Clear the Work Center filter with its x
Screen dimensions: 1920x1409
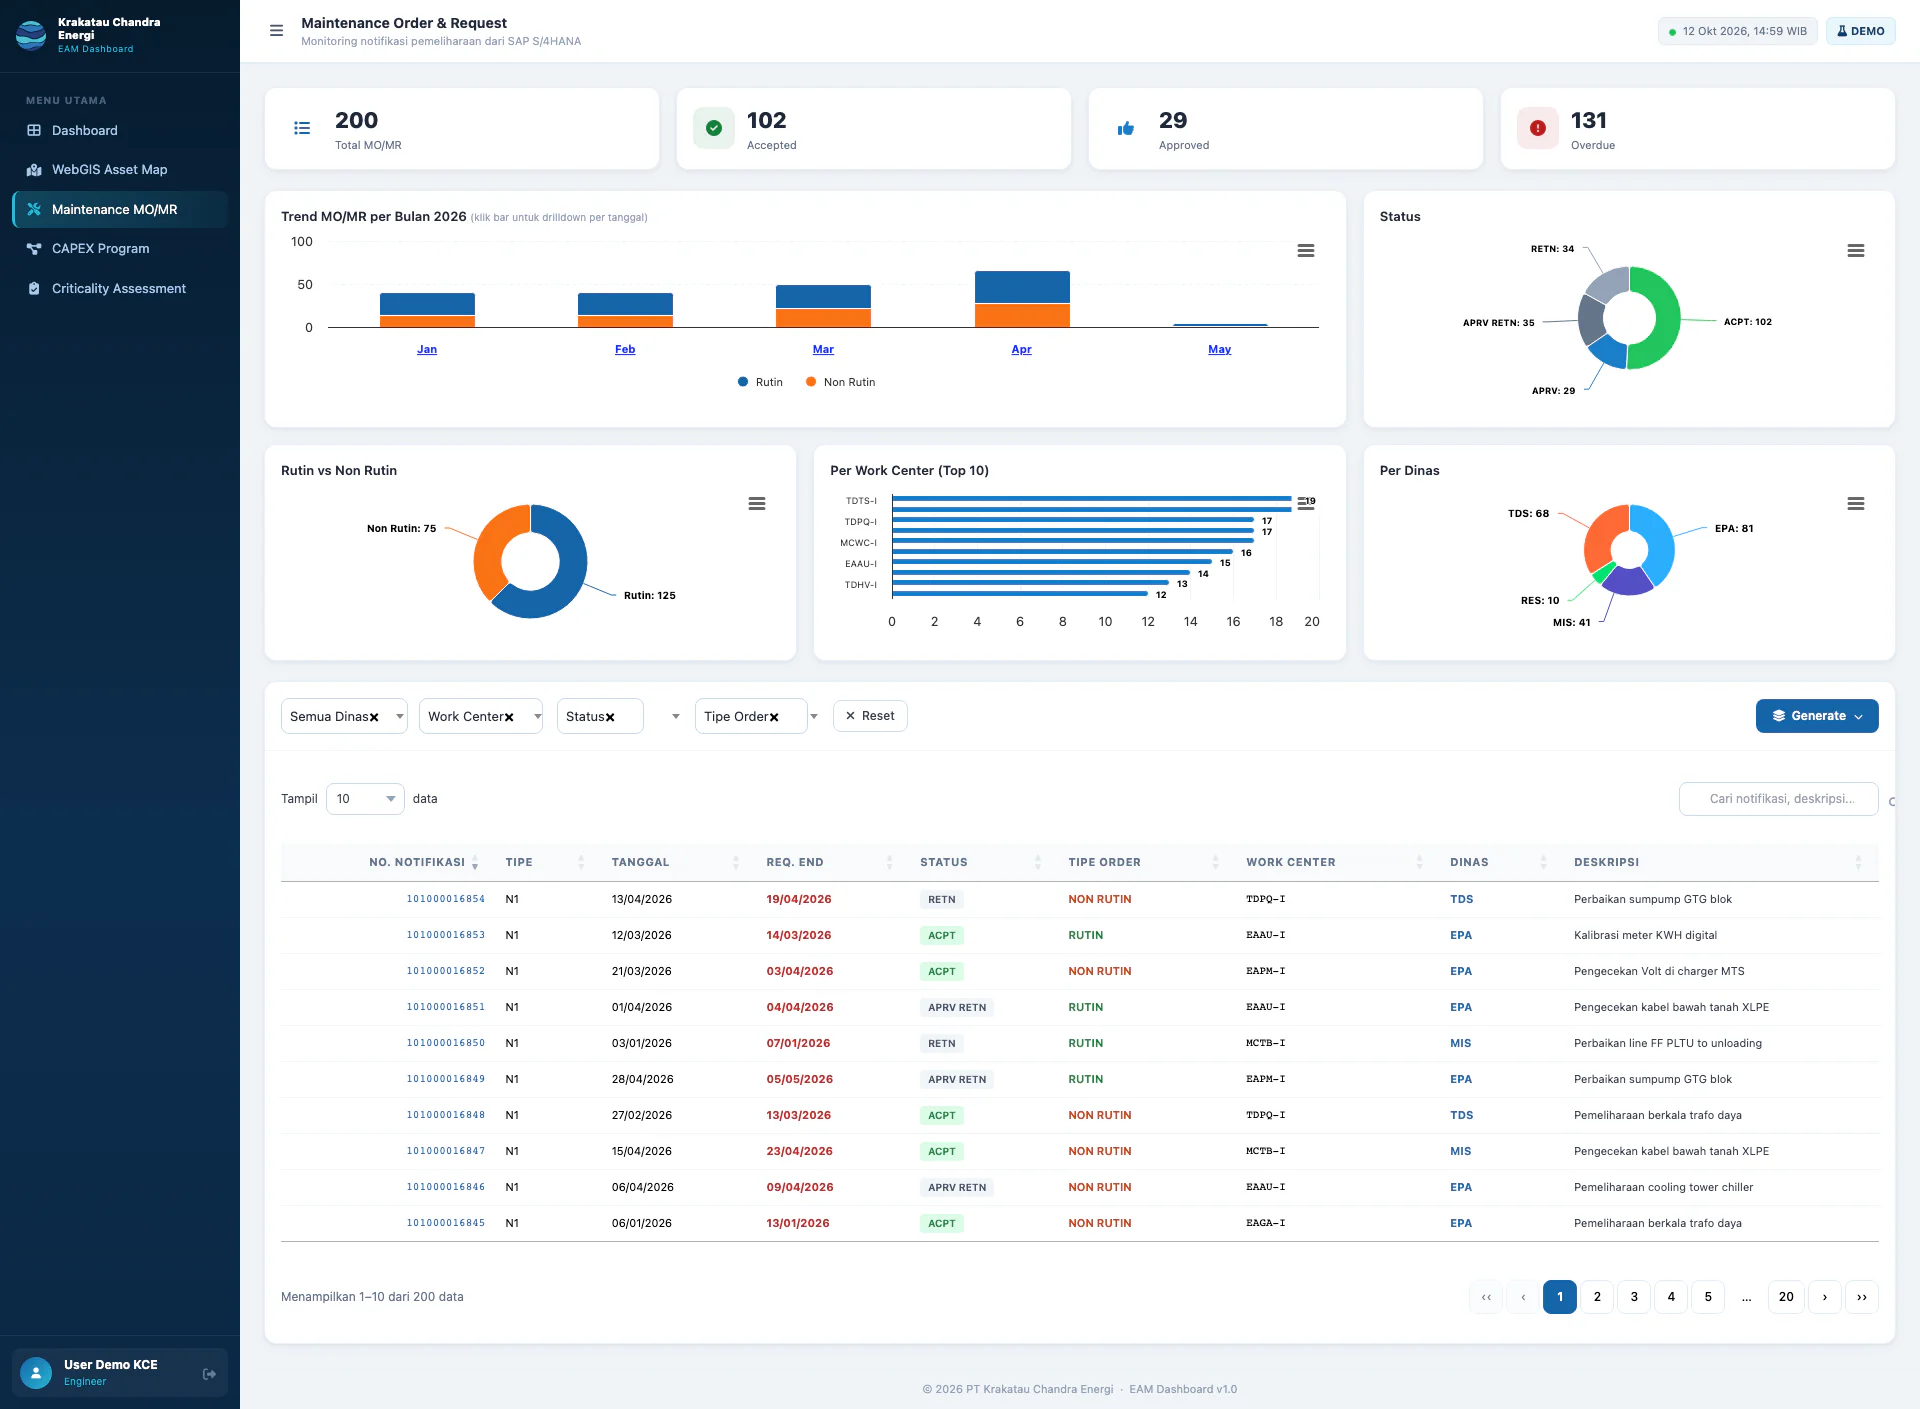509,717
